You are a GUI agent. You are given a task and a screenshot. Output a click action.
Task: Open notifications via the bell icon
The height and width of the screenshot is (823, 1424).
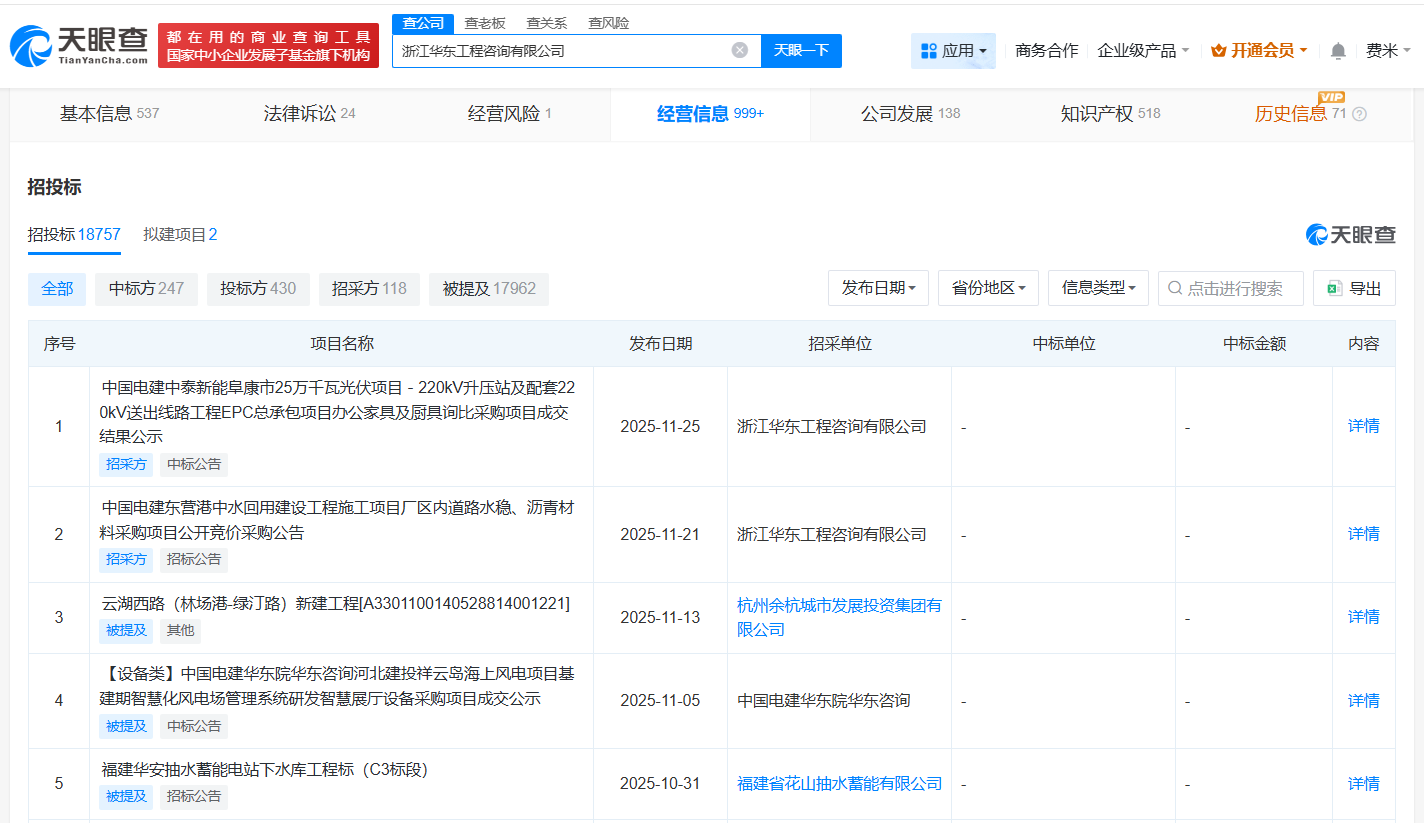coord(1337,49)
